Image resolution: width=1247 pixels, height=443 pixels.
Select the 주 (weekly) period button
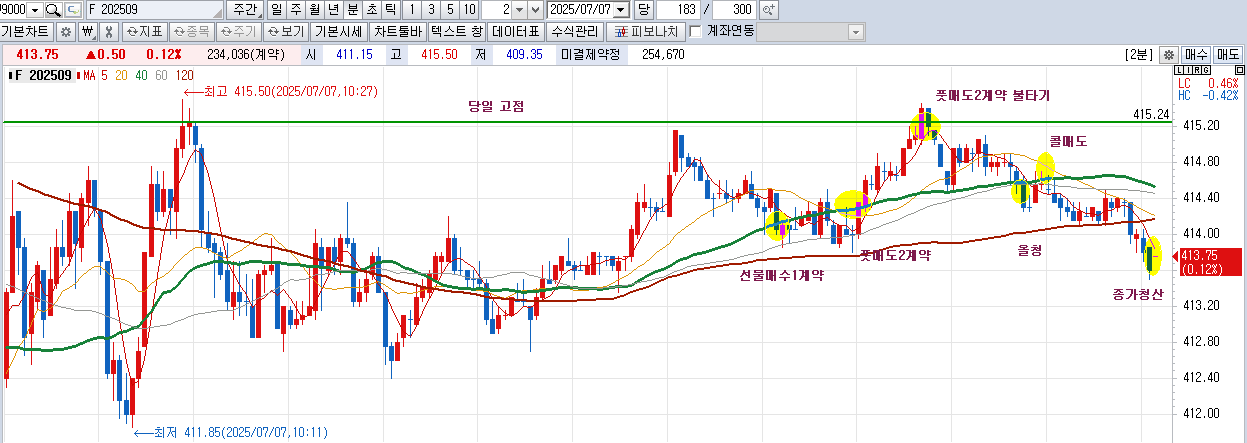pyautogui.click(x=295, y=9)
